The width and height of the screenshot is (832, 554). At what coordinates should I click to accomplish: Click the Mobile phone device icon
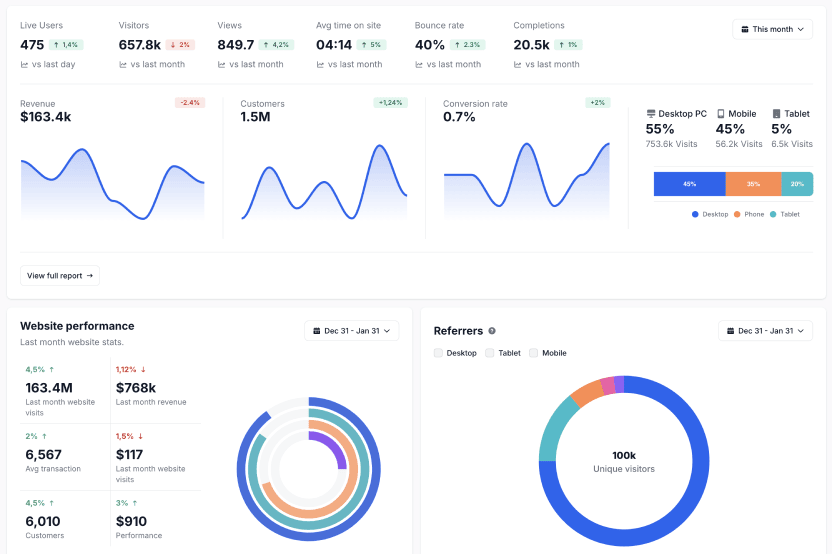(x=721, y=114)
